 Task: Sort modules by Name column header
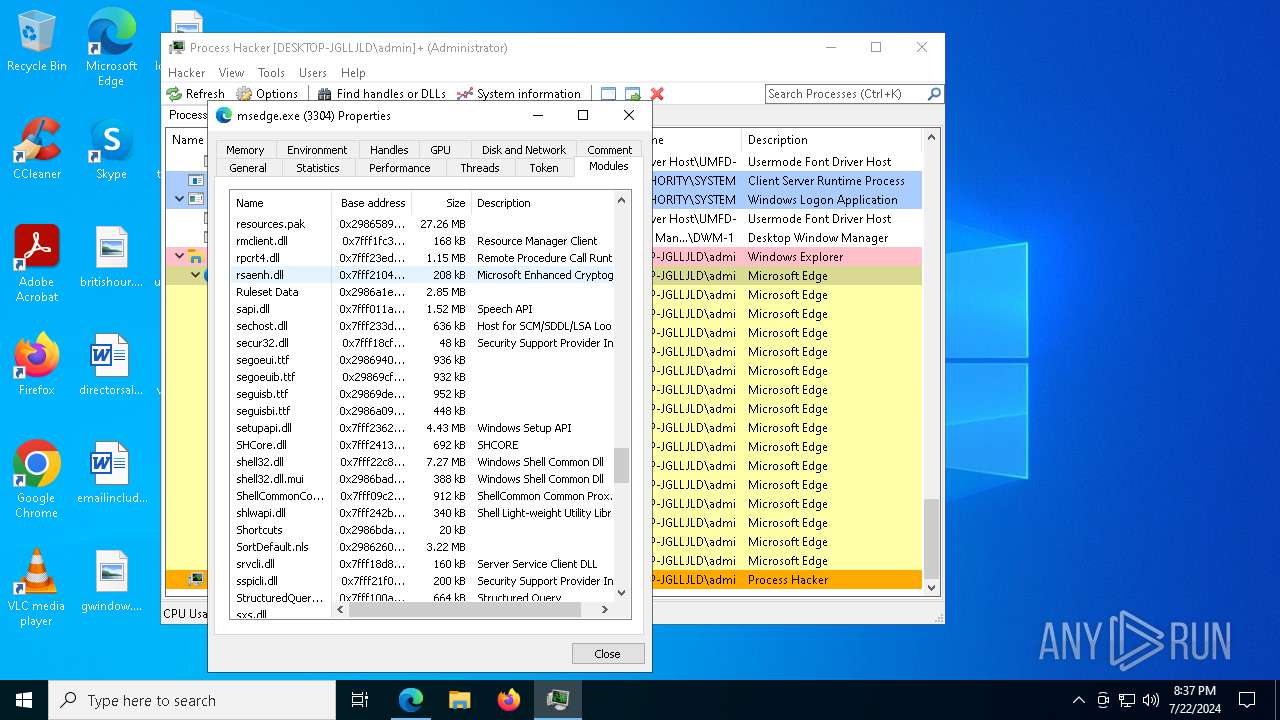pos(281,203)
